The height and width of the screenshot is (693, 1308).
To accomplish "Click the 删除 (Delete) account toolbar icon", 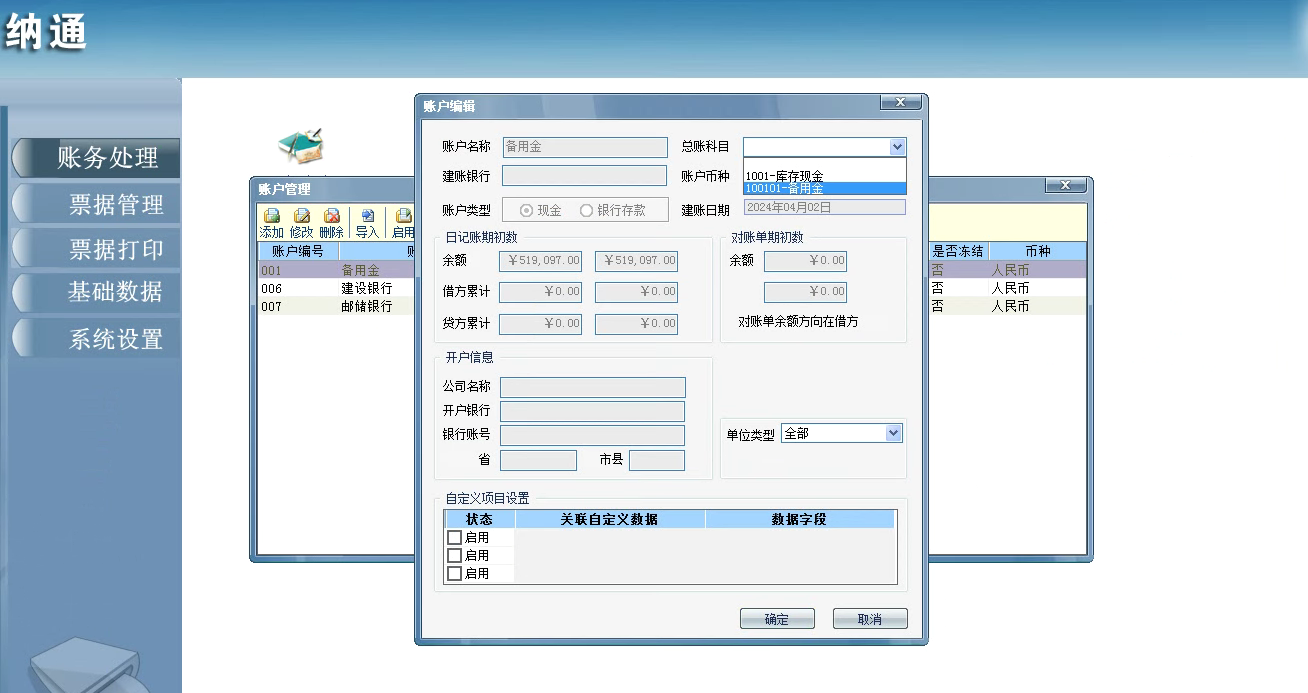I will [331, 223].
